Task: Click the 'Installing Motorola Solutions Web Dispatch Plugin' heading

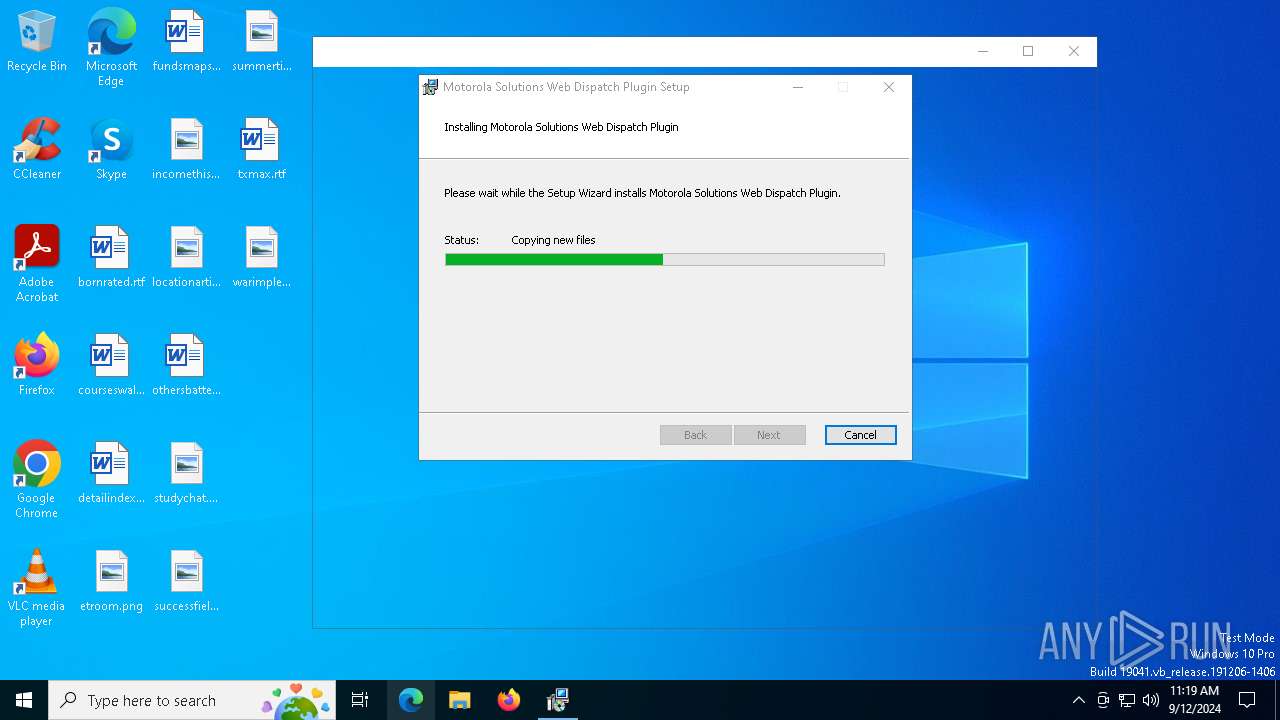Action: [561, 127]
